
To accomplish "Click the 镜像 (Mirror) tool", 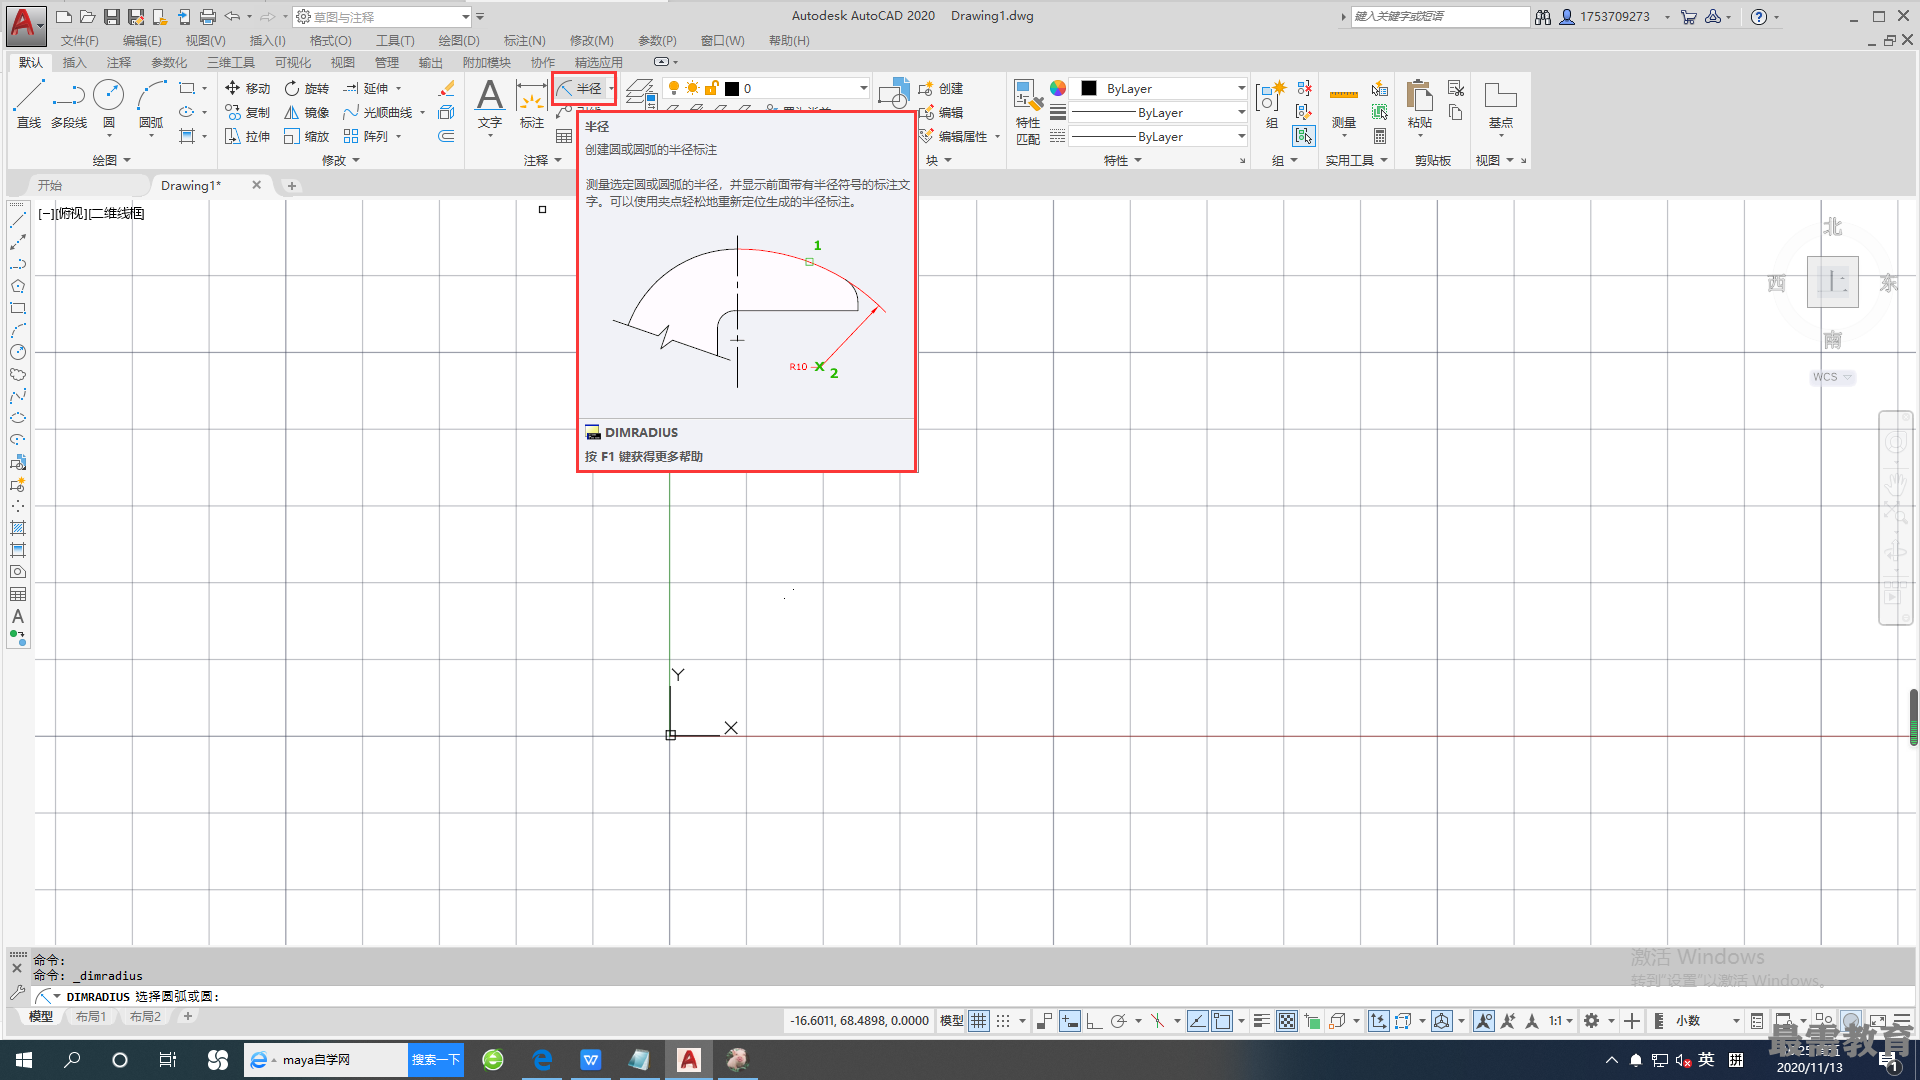I will pyautogui.click(x=306, y=112).
